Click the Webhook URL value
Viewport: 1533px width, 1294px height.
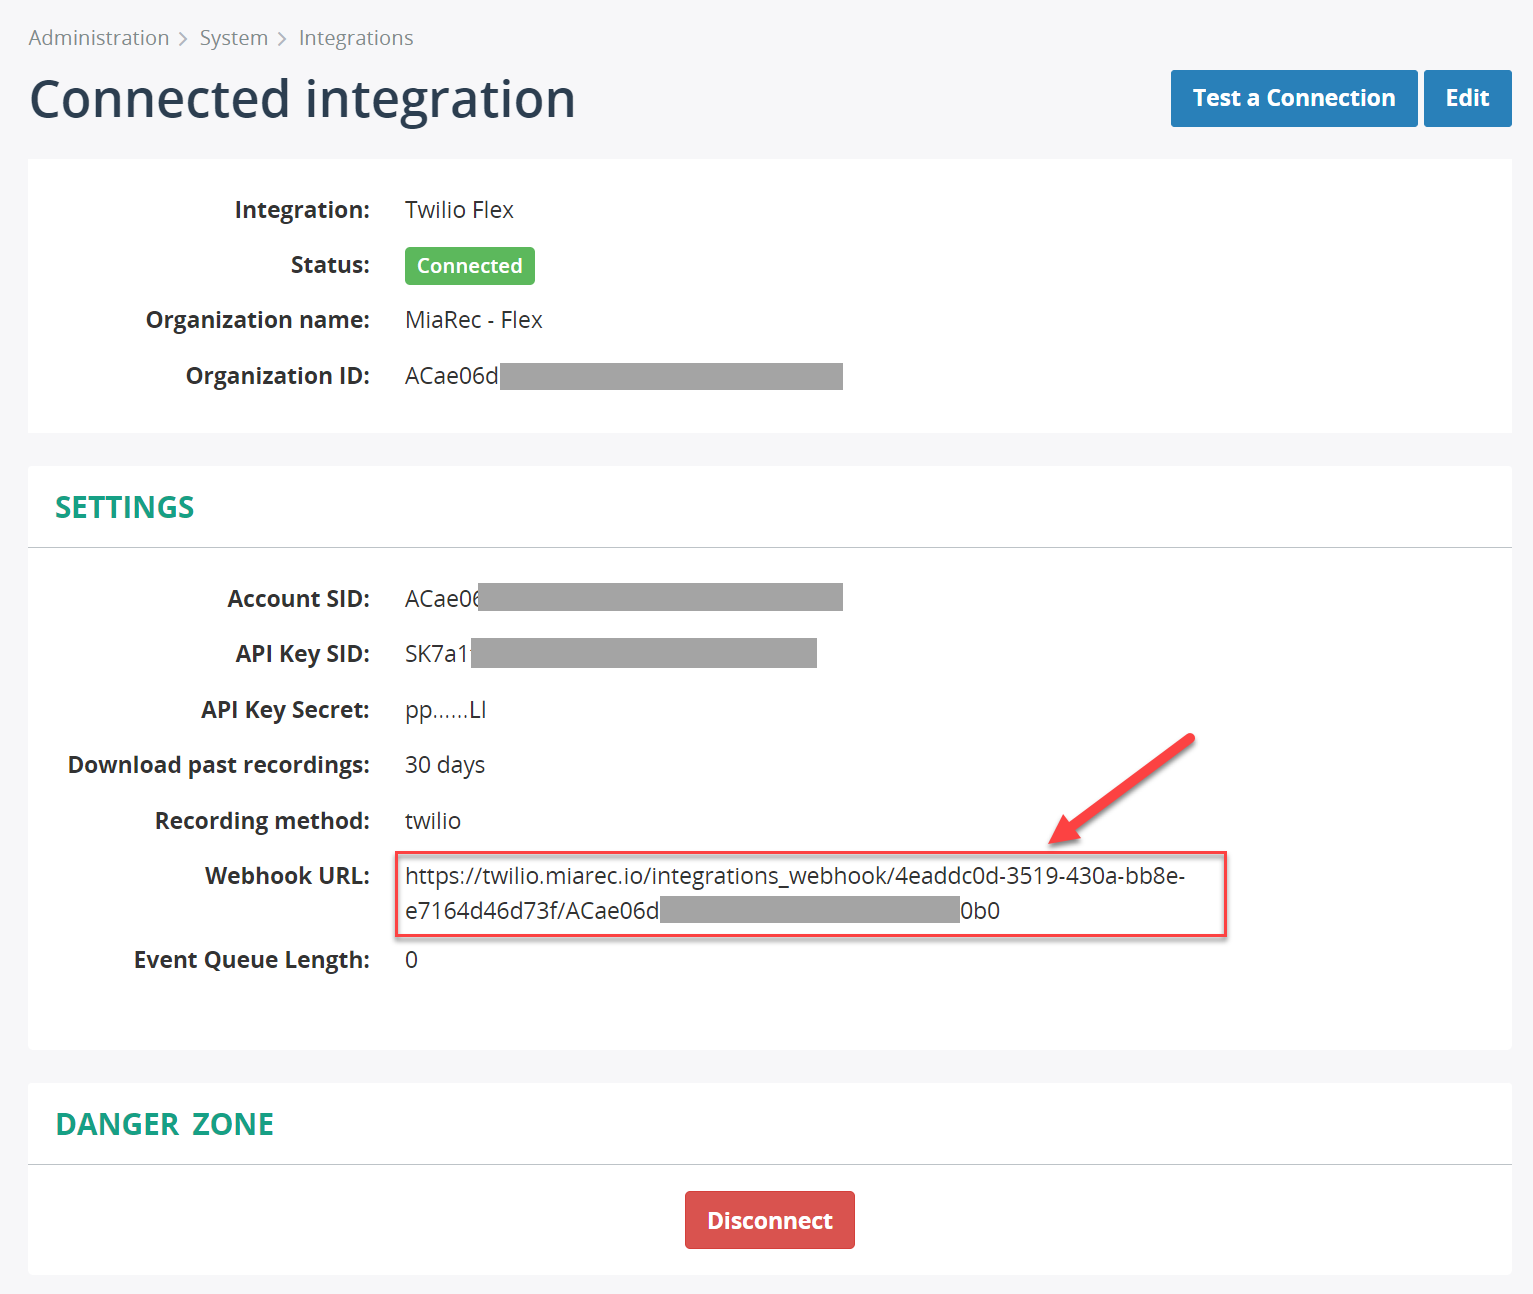point(795,893)
